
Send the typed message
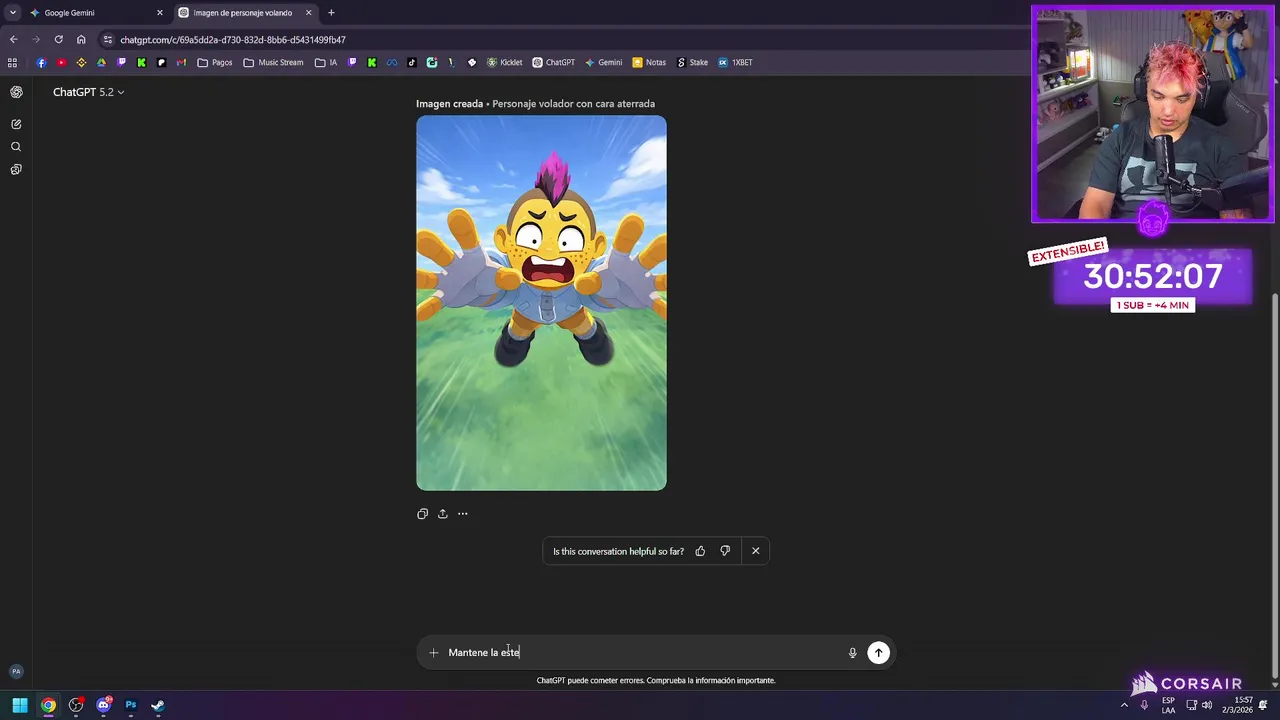(x=878, y=653)
